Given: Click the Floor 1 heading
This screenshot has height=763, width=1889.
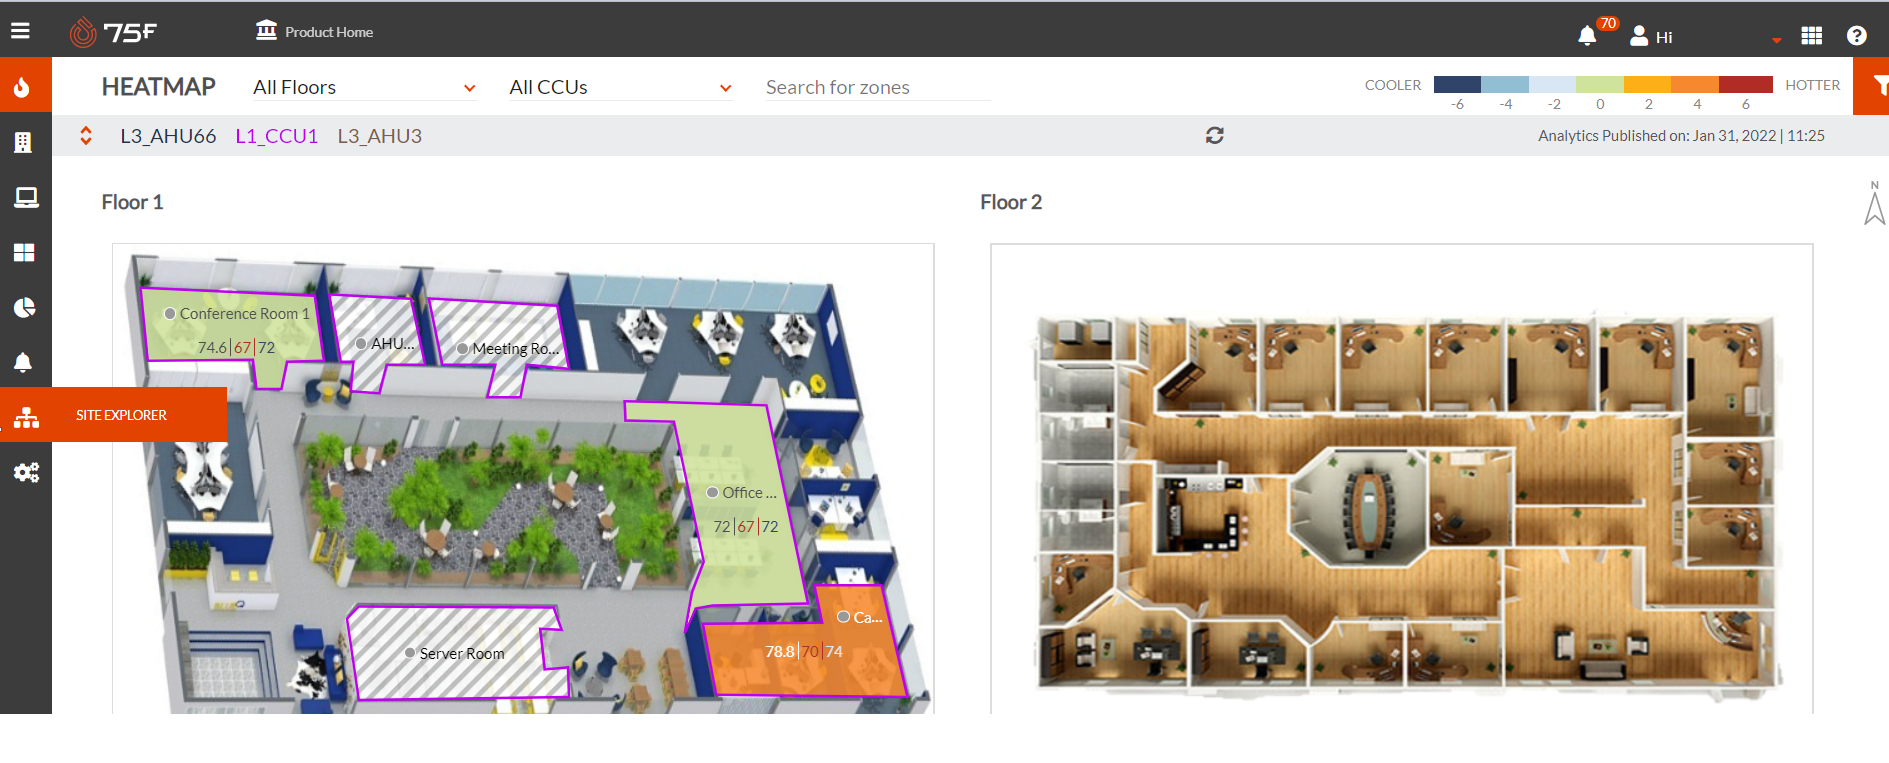Looking at the screenshot, I should point(132,202).
